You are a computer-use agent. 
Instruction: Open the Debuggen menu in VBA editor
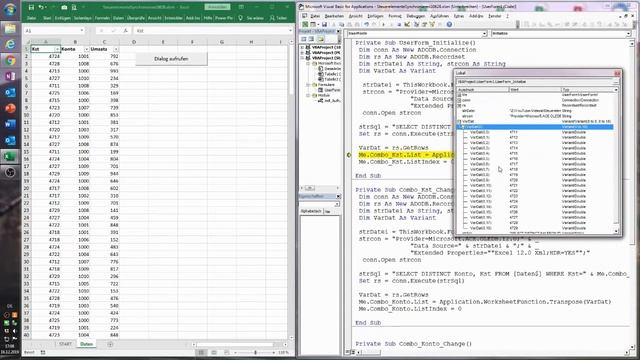[416, 16]
